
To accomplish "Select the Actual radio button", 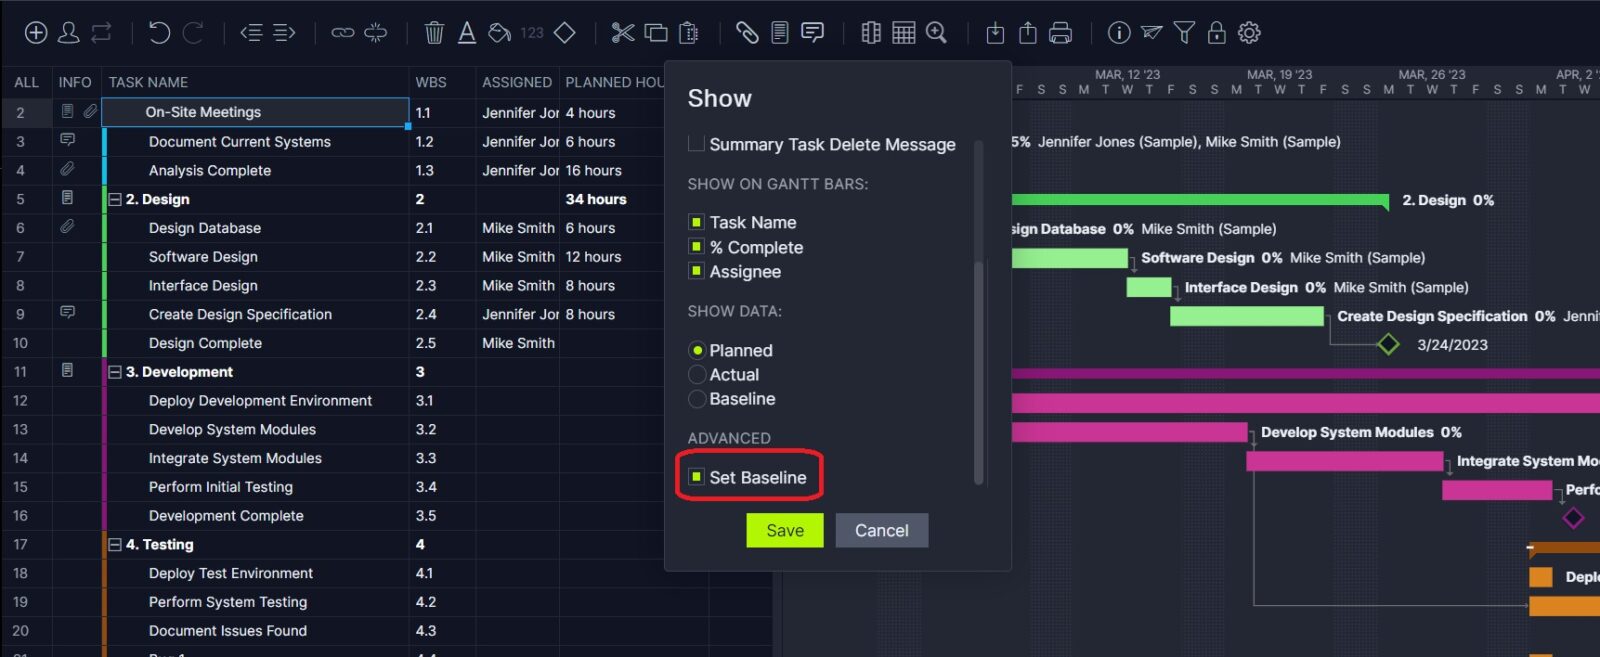I will tap(697, 375).
